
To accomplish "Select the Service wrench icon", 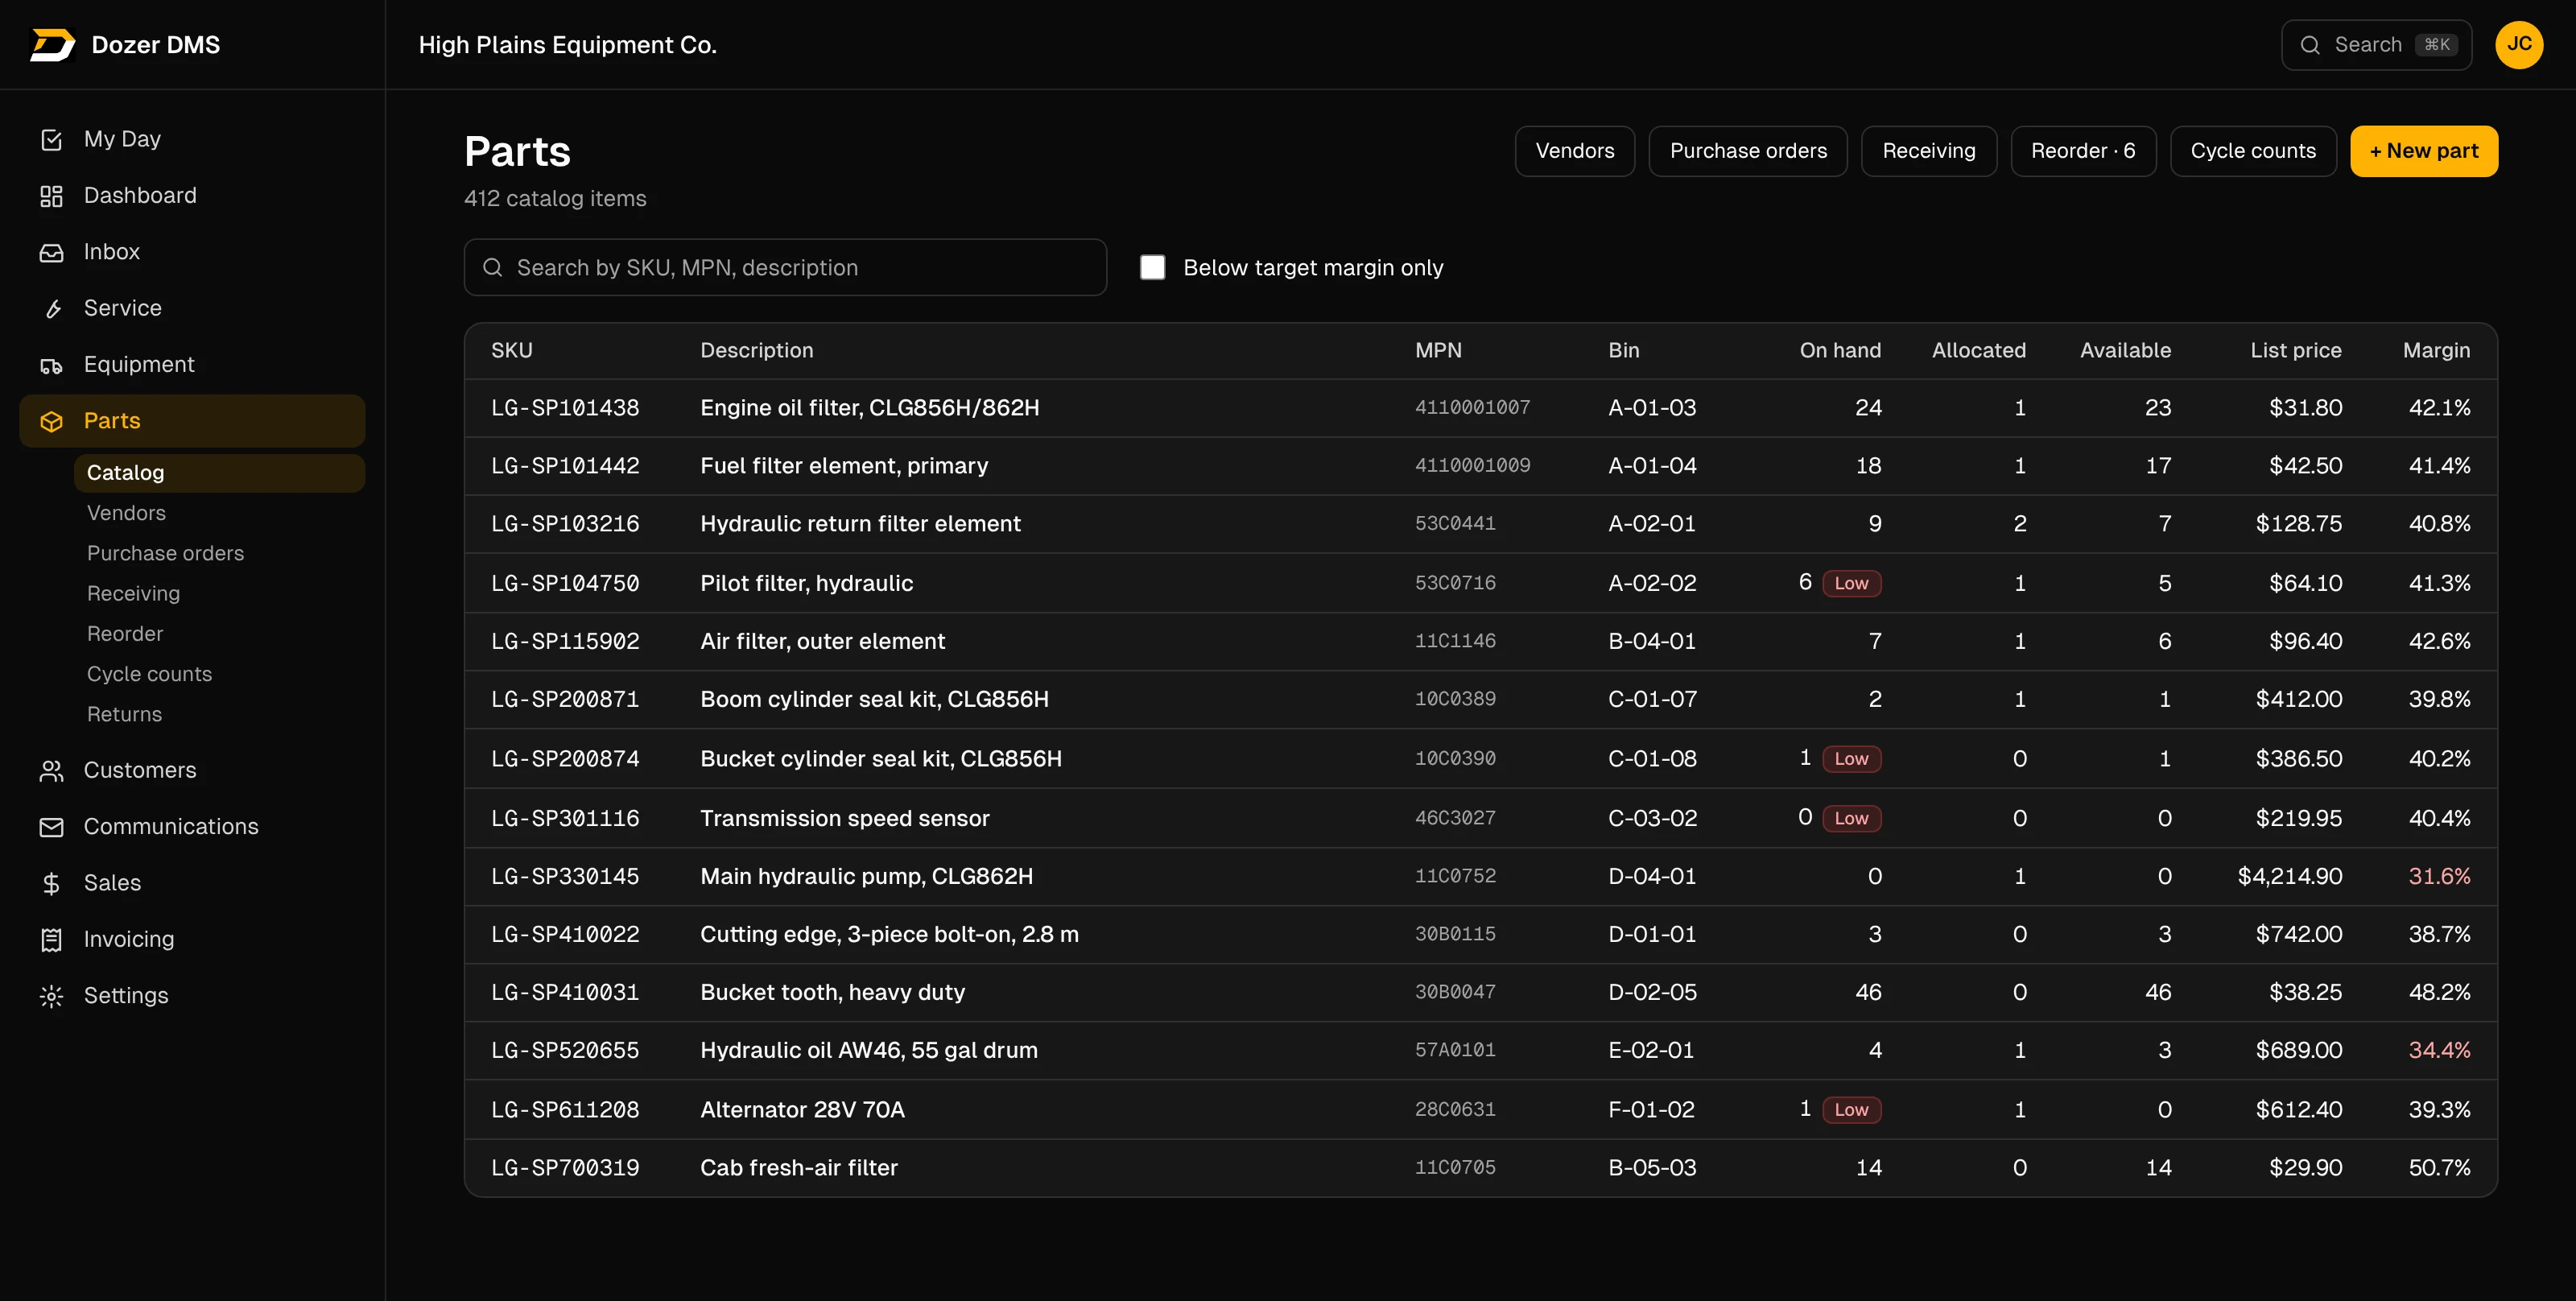I will tap(51, 308).
